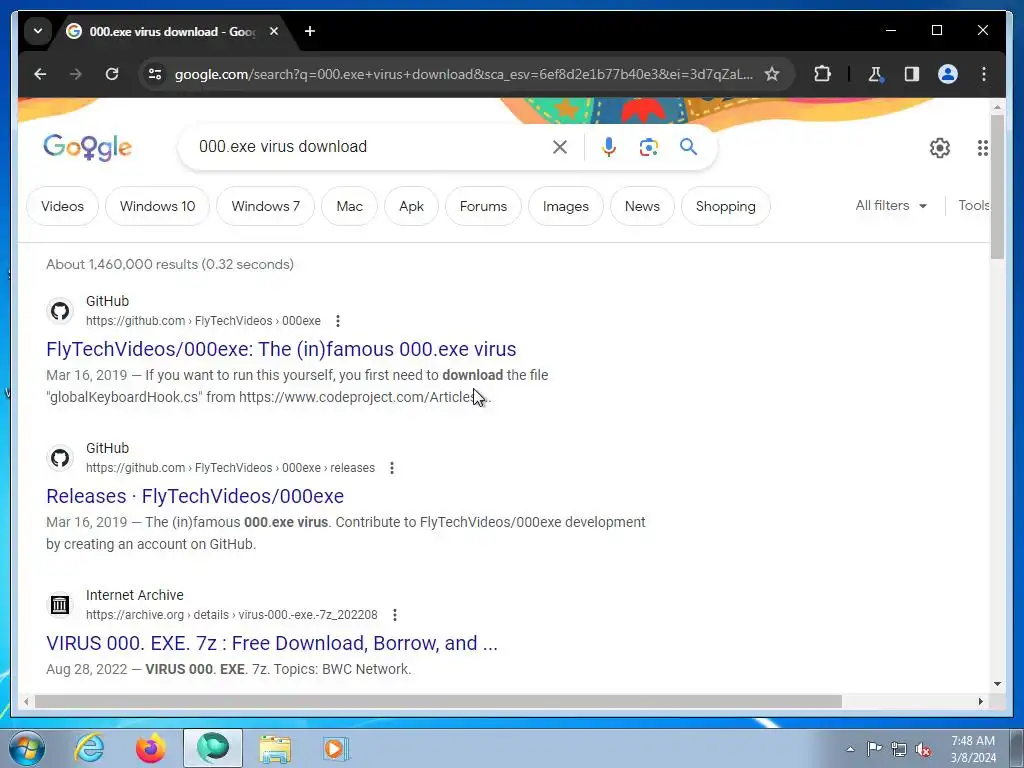Click the muted volume tray icon
Image resolution: width=1024 pixels, height=768 pixels.
coord(923,749)
